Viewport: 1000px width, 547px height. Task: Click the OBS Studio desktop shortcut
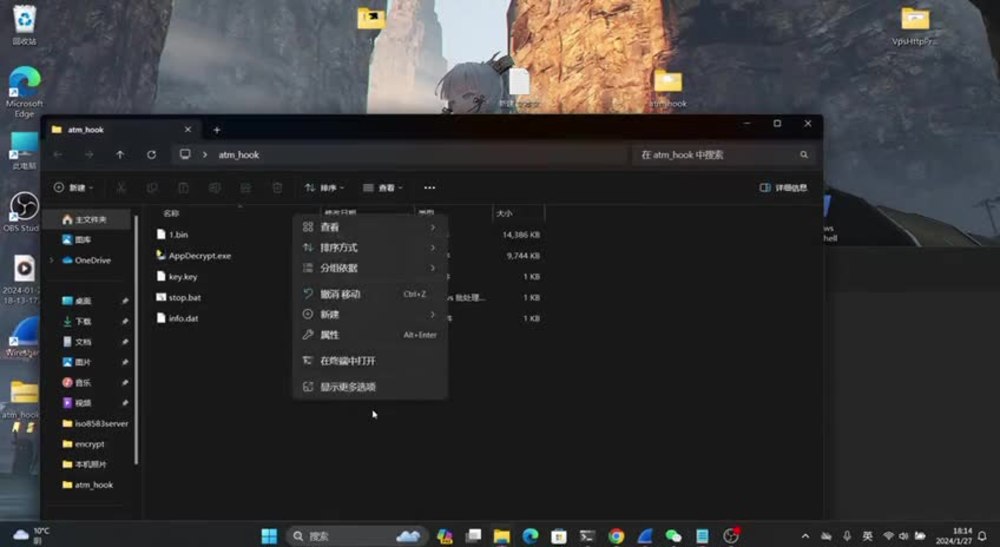[24, 212]
